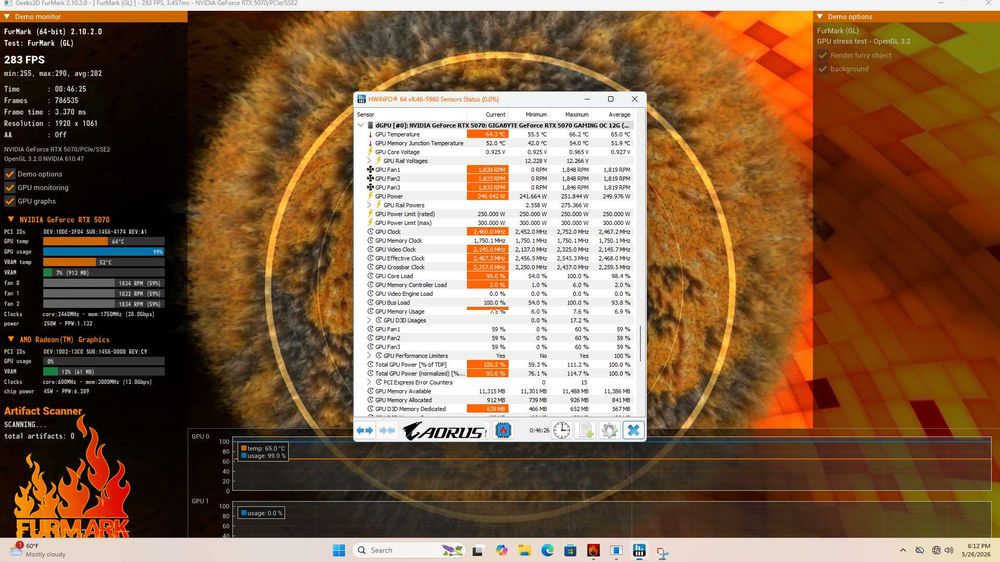Open weather widget showing 60°F
1000x562 pixels.
coord(37,550)
